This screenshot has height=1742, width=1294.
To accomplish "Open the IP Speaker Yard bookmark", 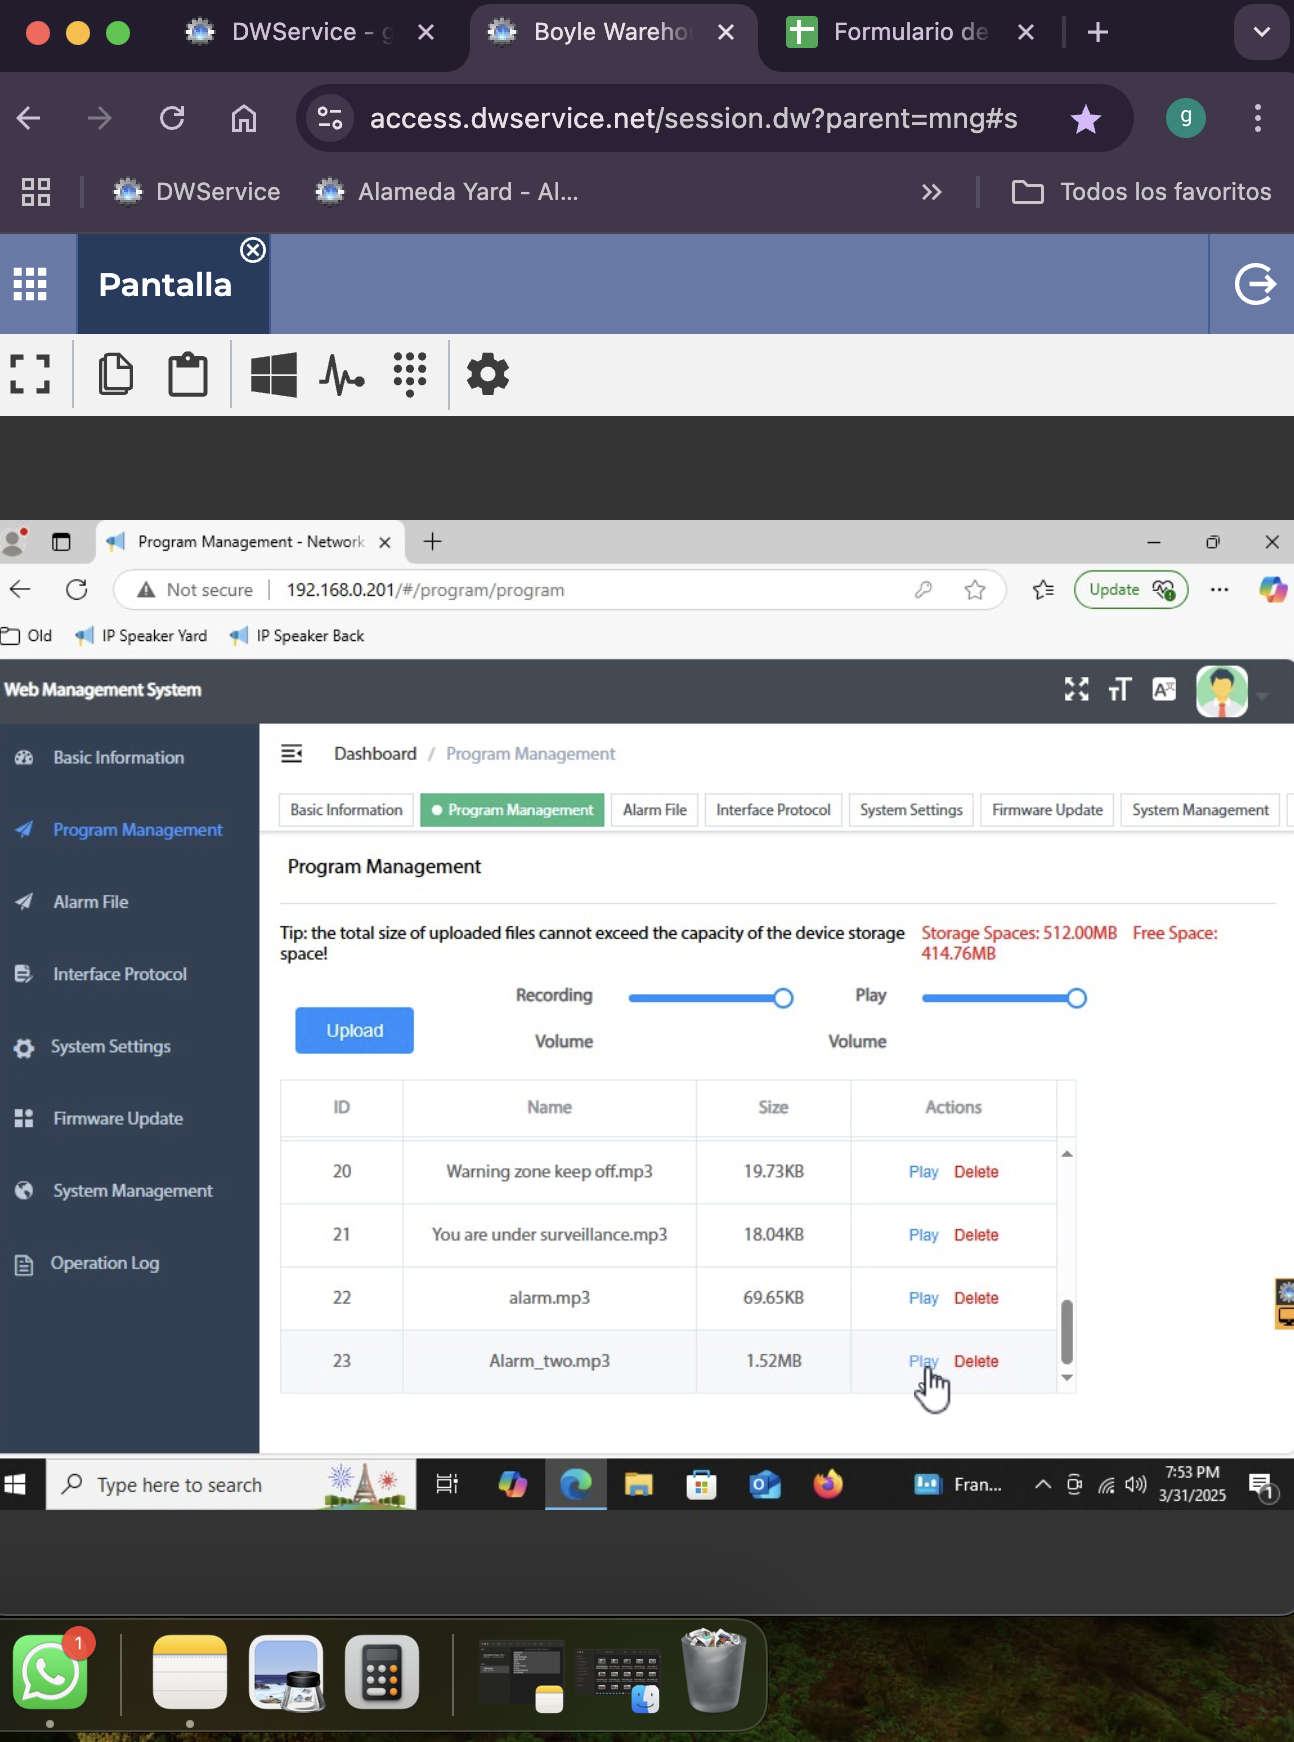I will pos(142,636).
